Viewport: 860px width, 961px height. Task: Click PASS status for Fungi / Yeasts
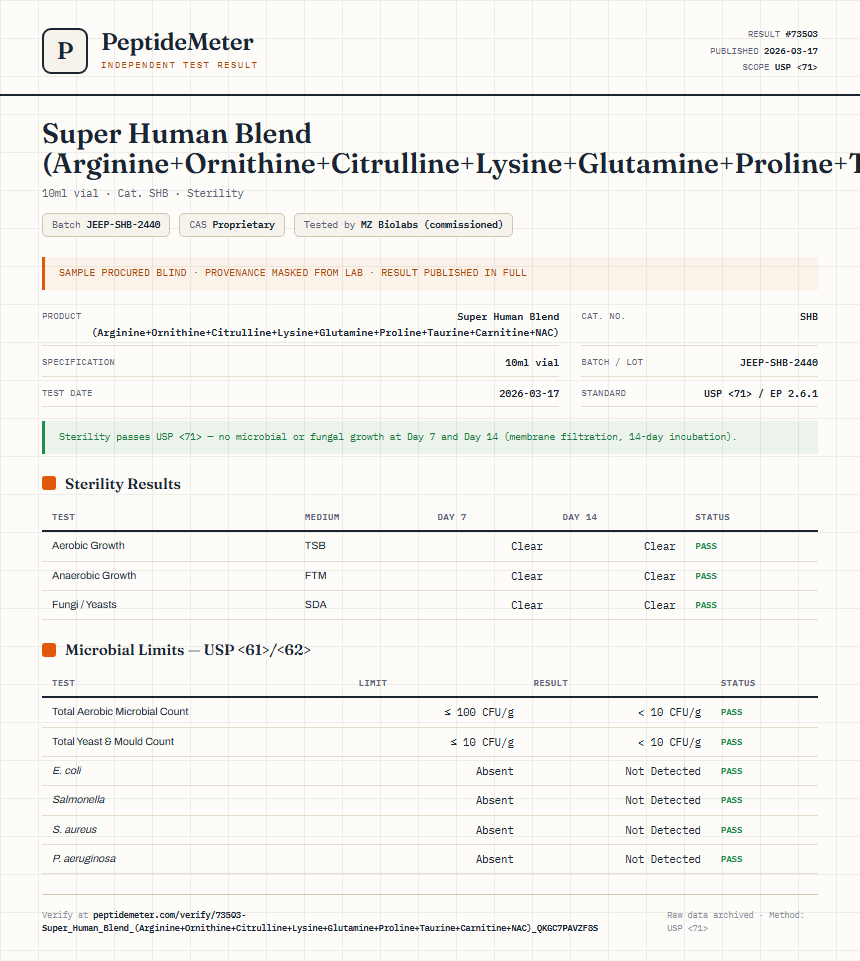coord(706,605)
